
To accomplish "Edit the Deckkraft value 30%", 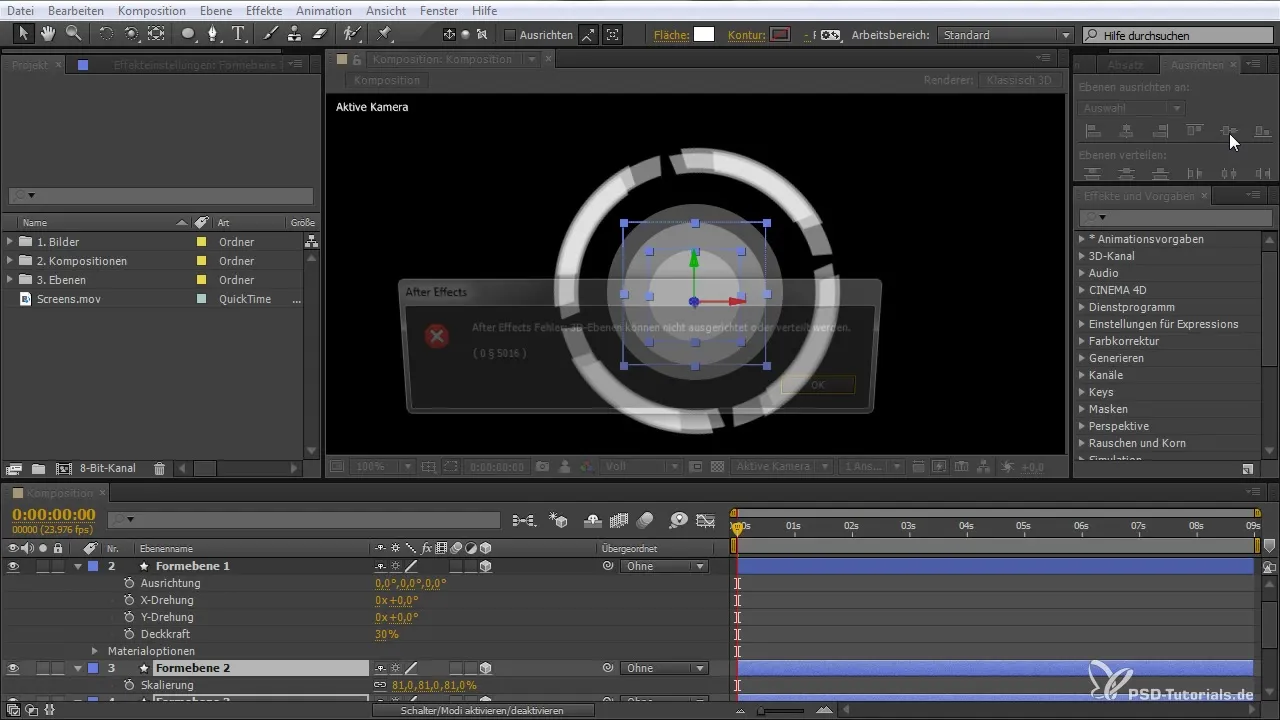I will tap(387, 634).
